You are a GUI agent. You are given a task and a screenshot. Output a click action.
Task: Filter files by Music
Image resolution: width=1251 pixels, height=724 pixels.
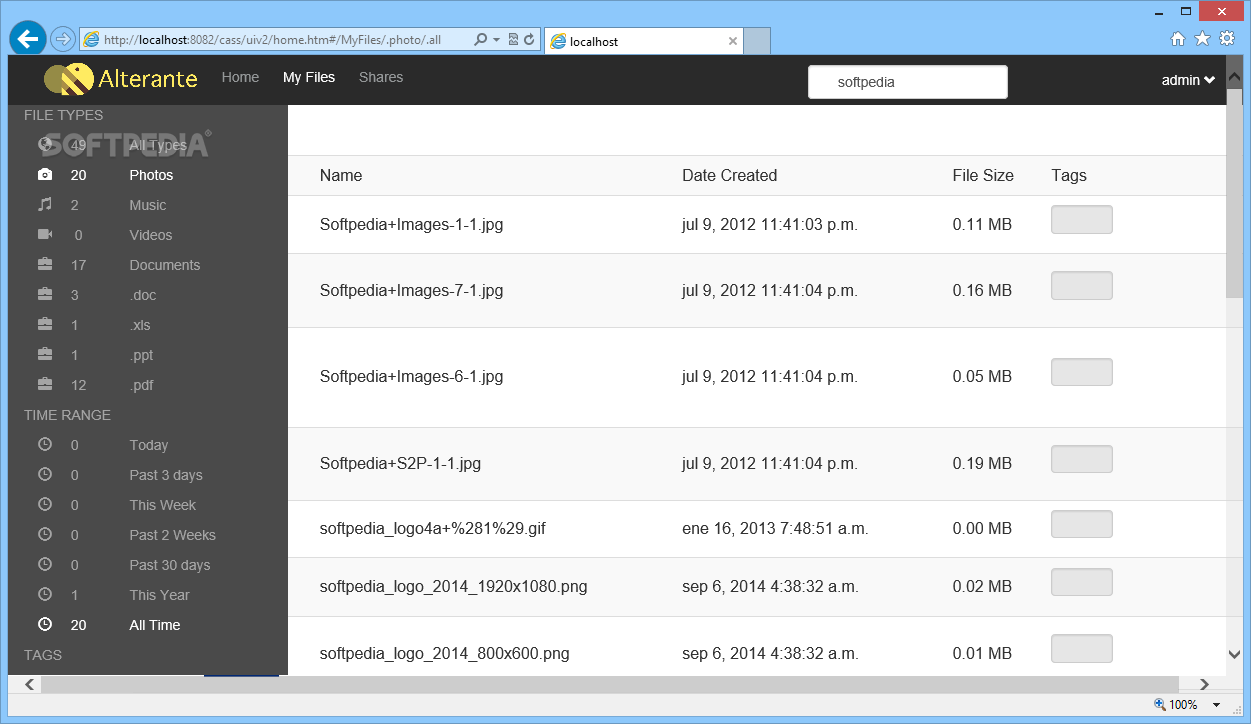tap(148, 205)
